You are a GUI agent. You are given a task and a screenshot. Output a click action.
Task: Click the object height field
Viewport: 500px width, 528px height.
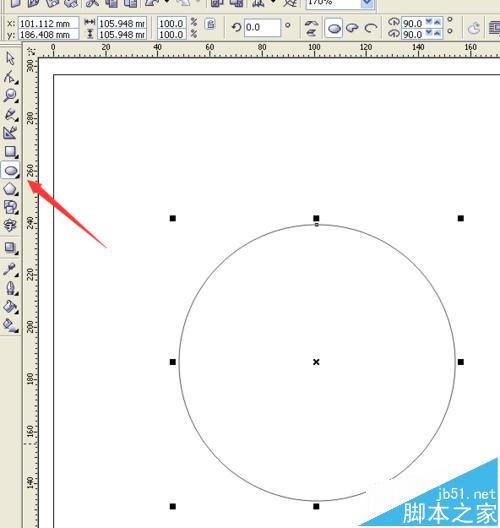122,34
